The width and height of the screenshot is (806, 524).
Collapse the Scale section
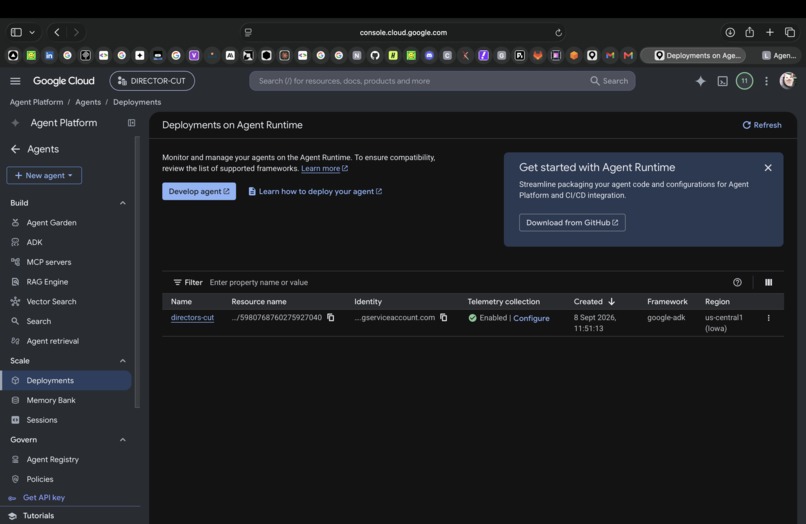(122, 361)
